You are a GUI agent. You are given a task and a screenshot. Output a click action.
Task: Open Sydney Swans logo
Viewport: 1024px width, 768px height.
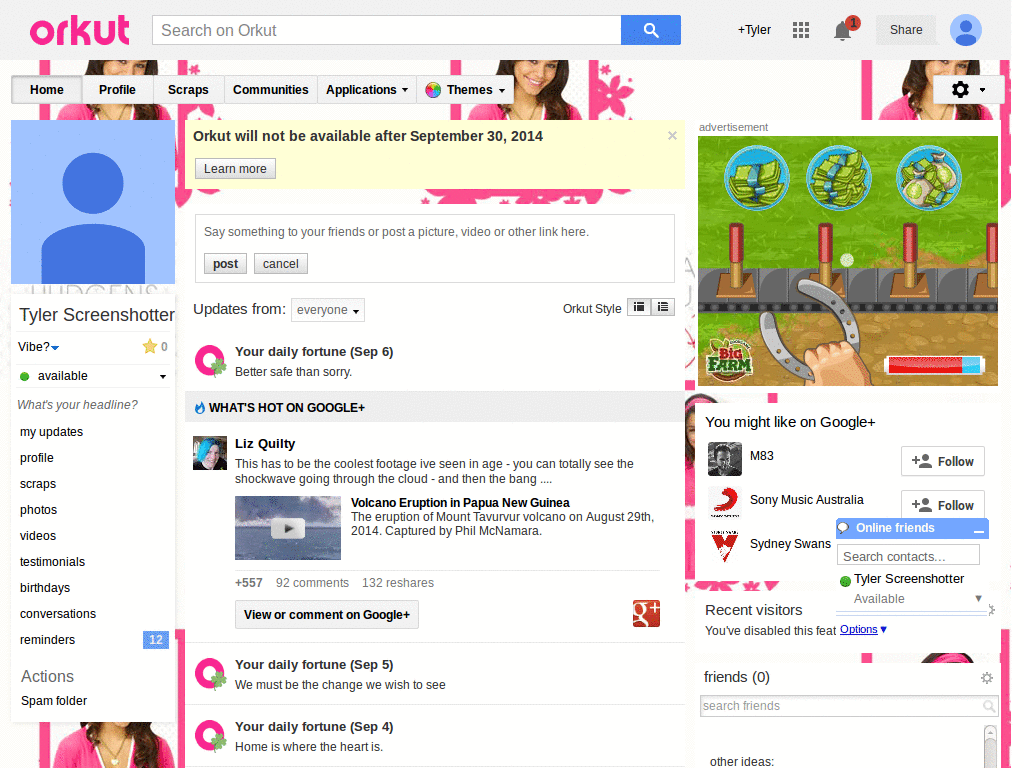pyautogui.click(x=724, y=547)
